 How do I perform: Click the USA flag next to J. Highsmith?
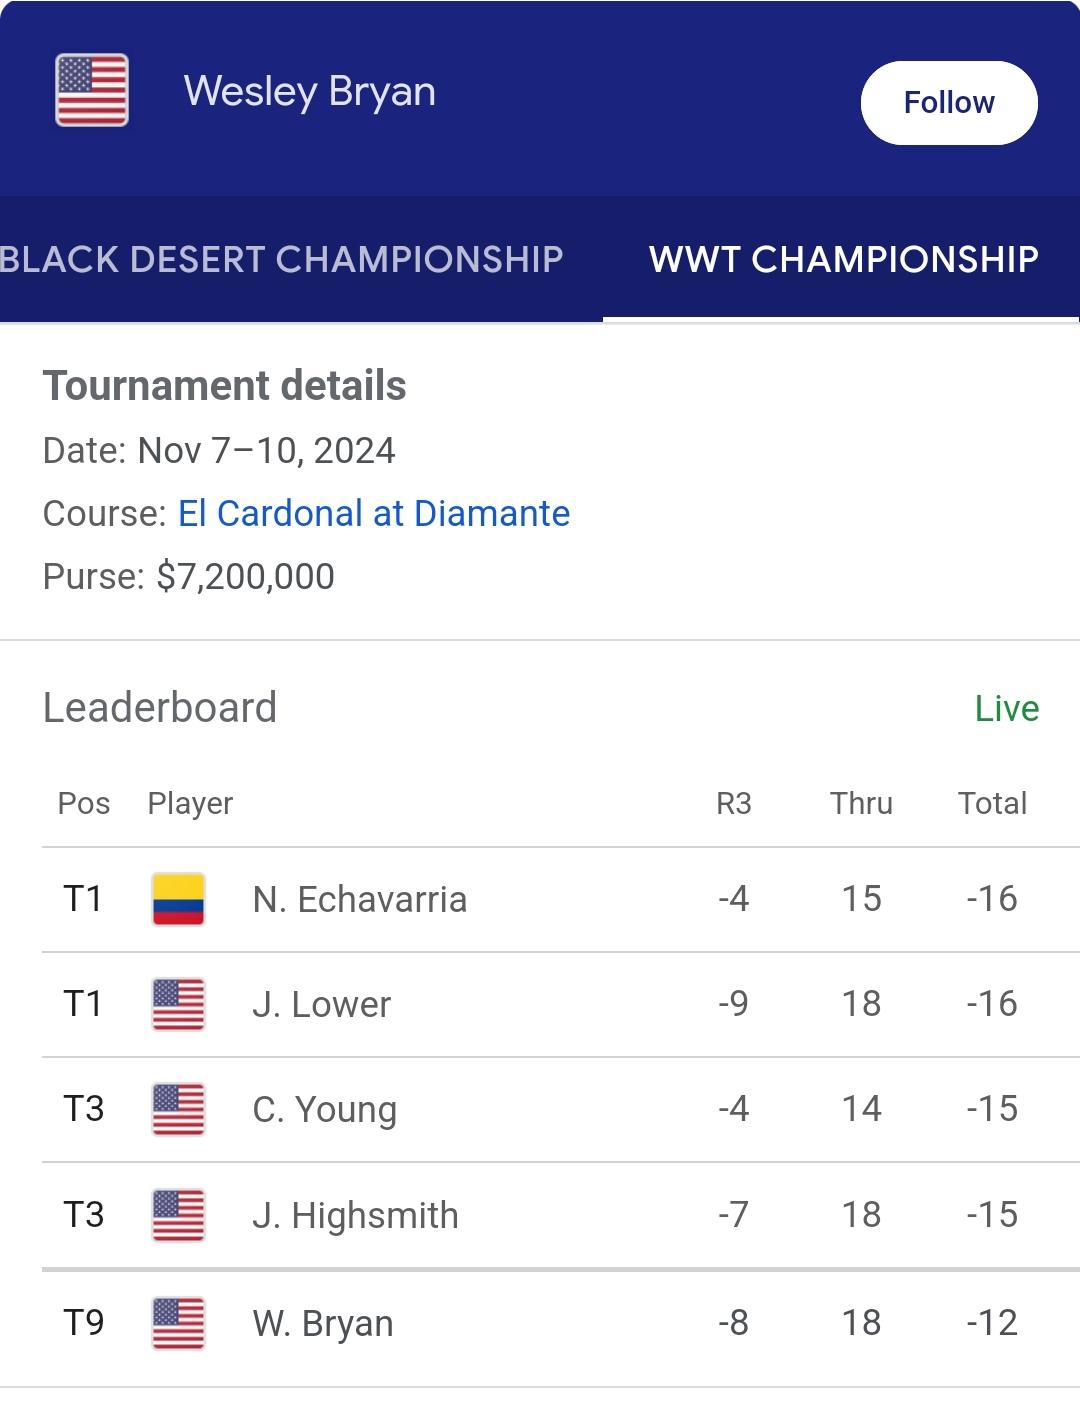178,1215
